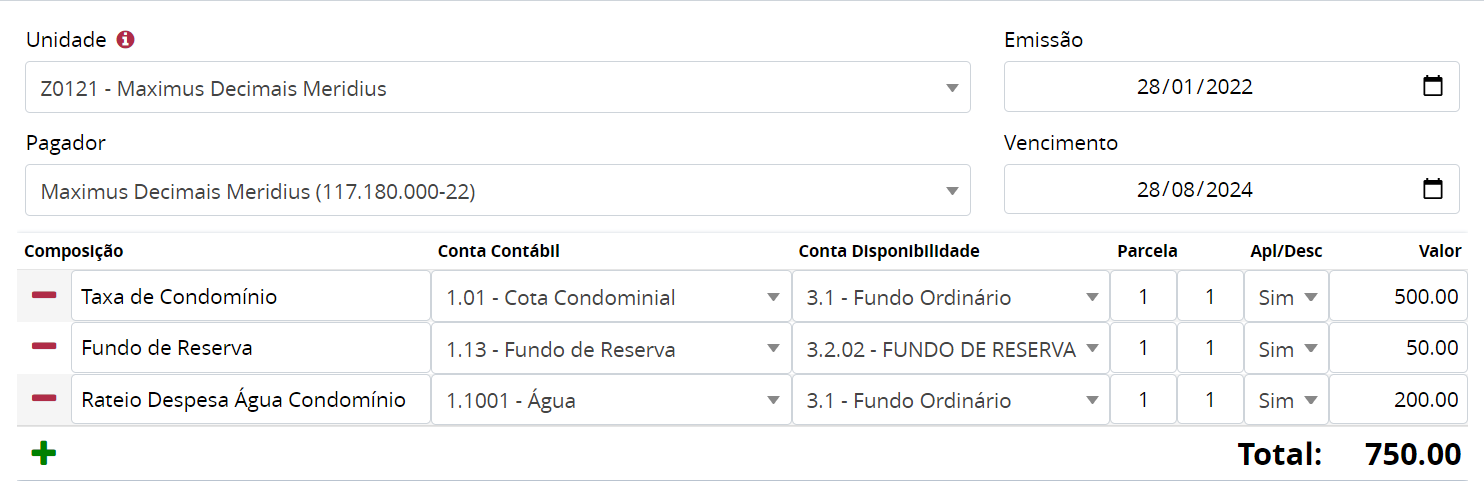Edit the Taxa de Condomínio description field
The image size is (1484, 481).
click(250, 297)
